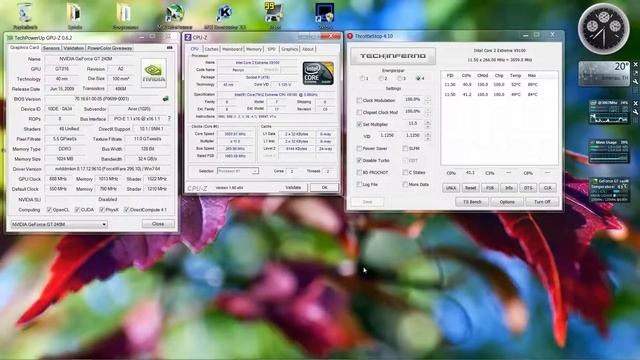Switch to Validation tab in GPU-Z

tap(73, 48)
